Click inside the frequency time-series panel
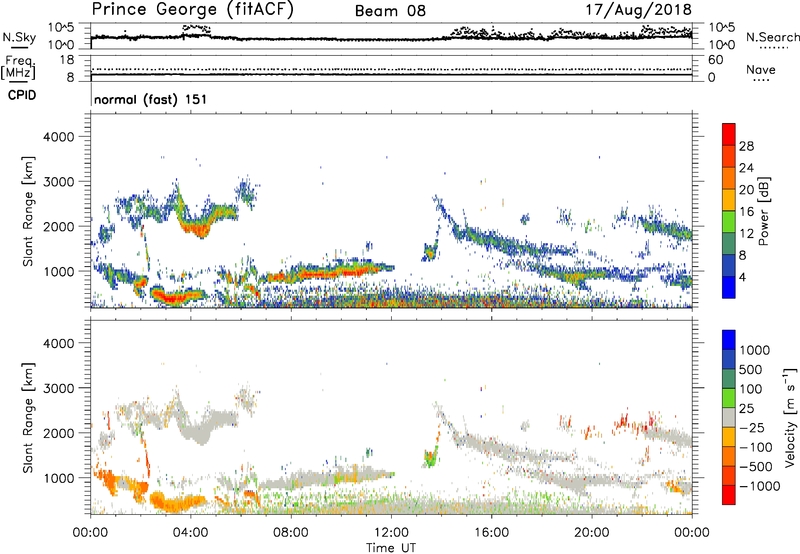Image resolution: width=800 pixels, height=554 pixels. [391, 68]
